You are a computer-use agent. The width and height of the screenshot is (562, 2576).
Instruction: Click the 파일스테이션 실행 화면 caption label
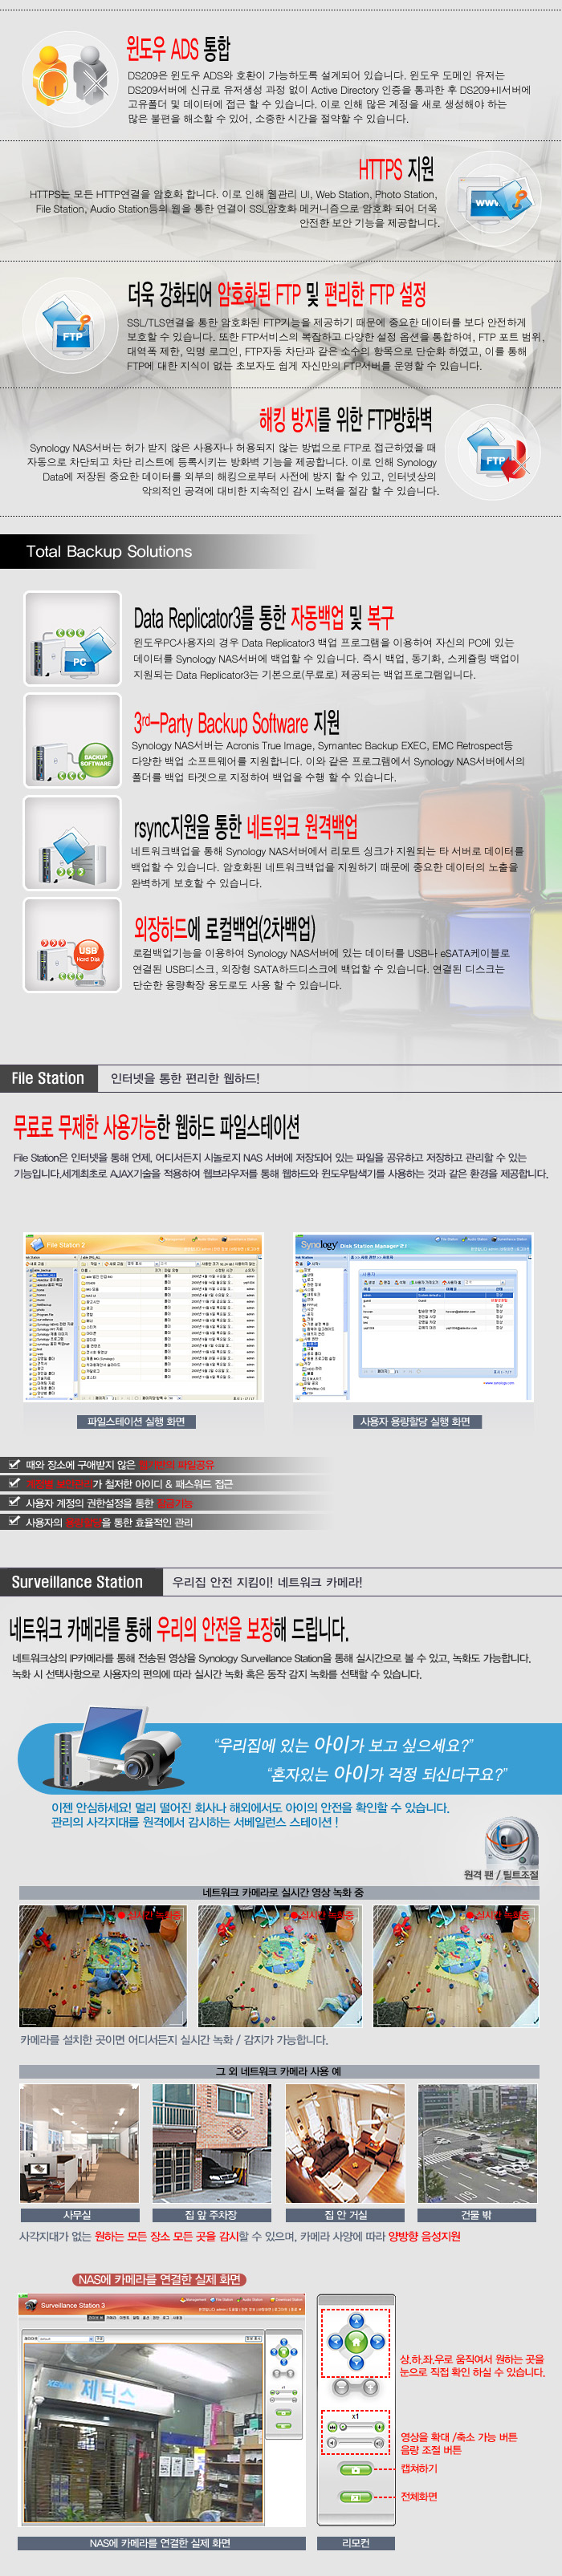tap(136, 1421)
